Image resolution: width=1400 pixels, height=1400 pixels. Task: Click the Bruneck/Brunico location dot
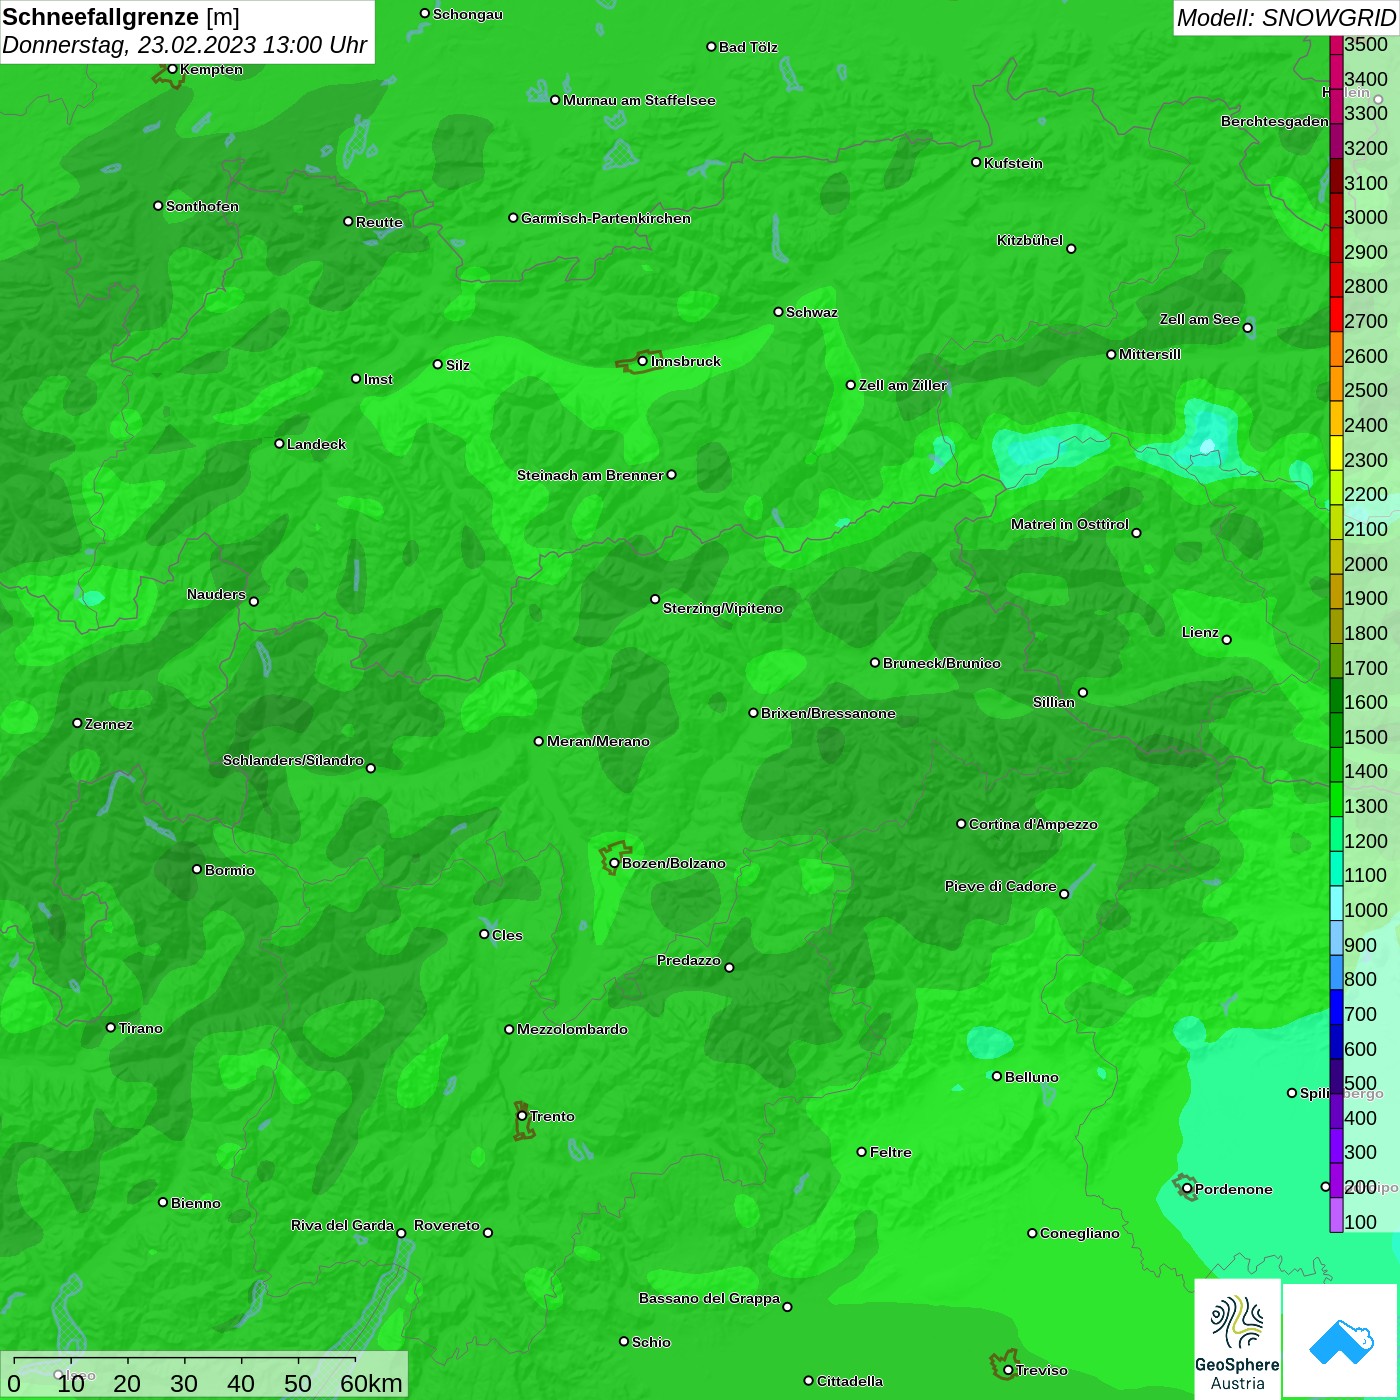click(875, 662)
